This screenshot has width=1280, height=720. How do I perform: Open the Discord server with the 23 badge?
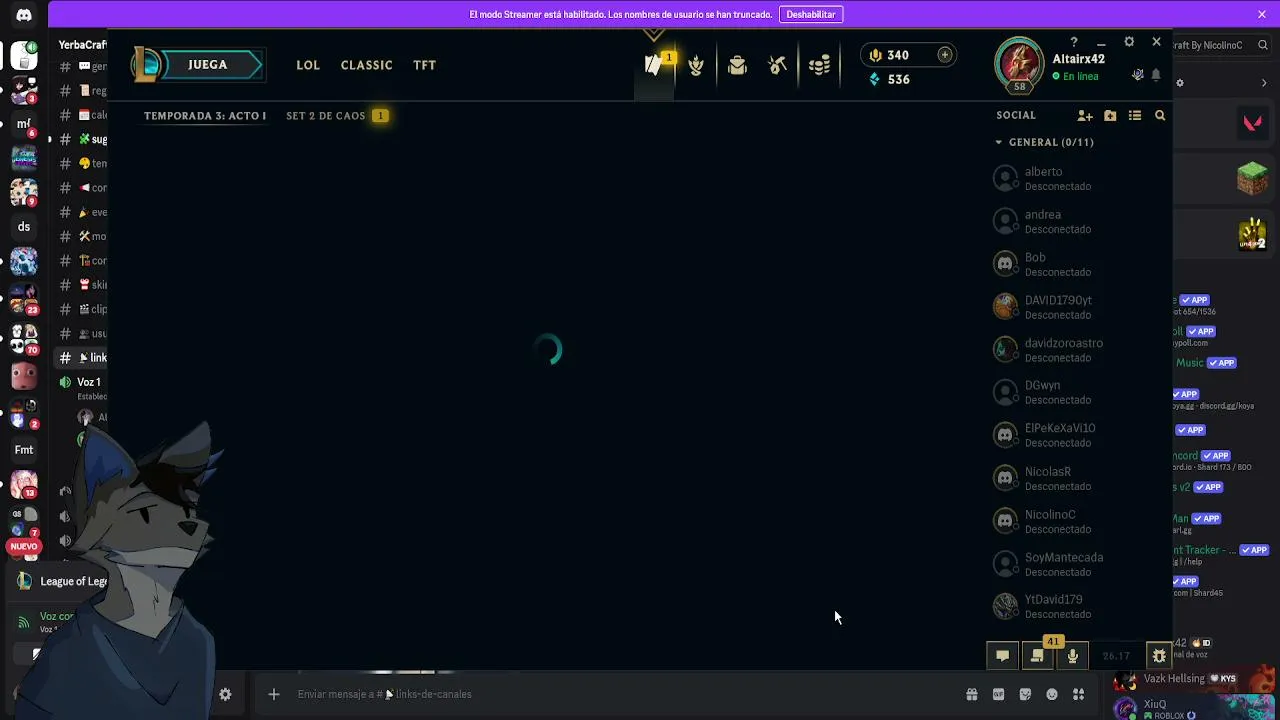(x=24, y=299)
